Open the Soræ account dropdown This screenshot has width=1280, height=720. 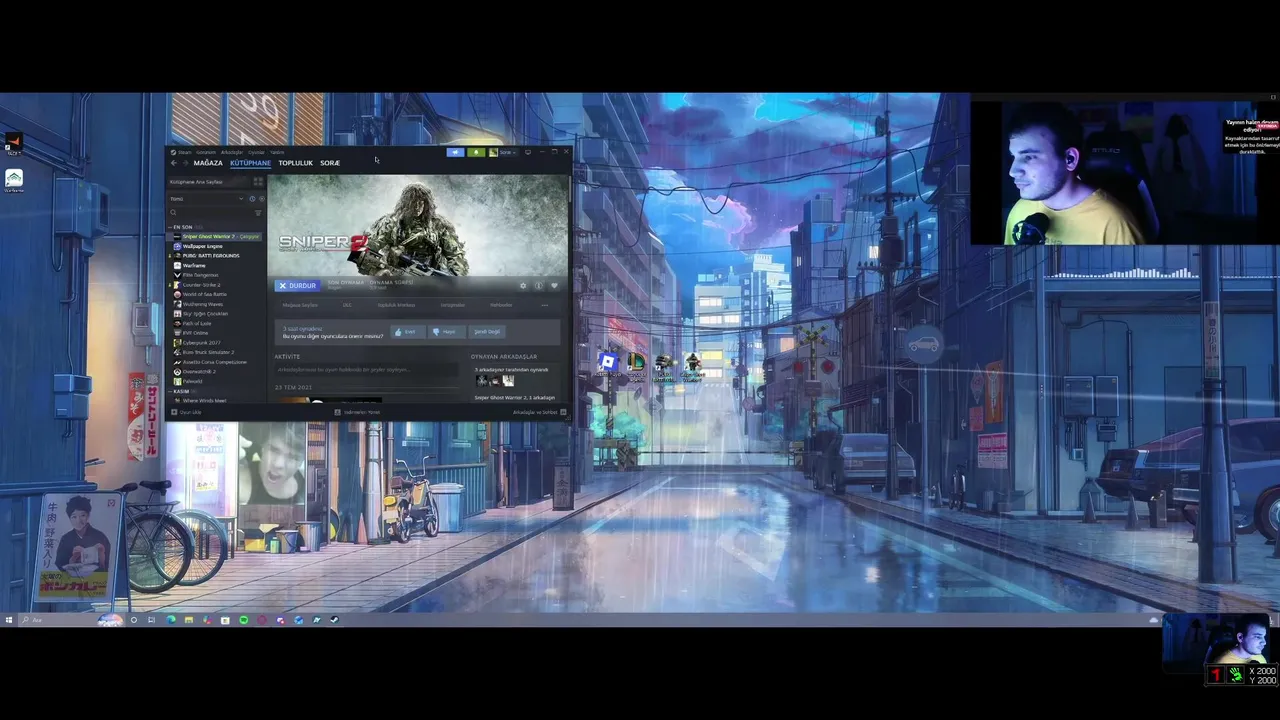click(503, 152)
